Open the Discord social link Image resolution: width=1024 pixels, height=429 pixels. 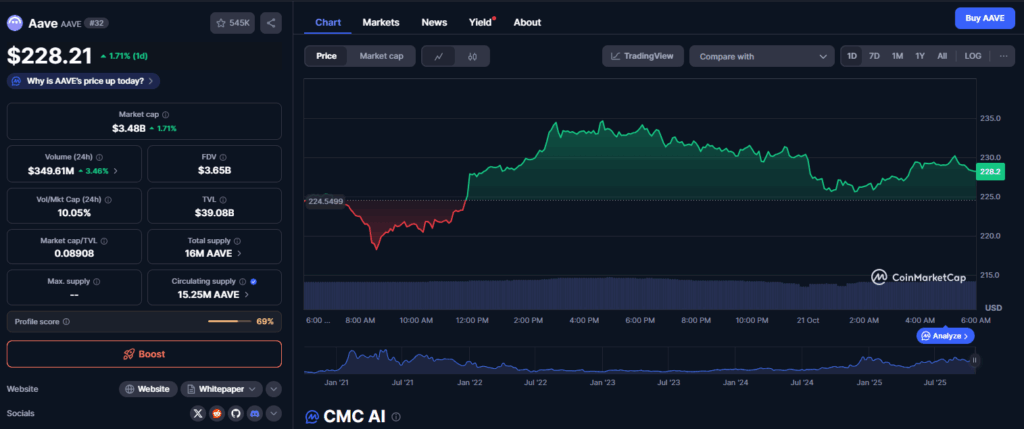pyautogui.click(x=255, y=413)
